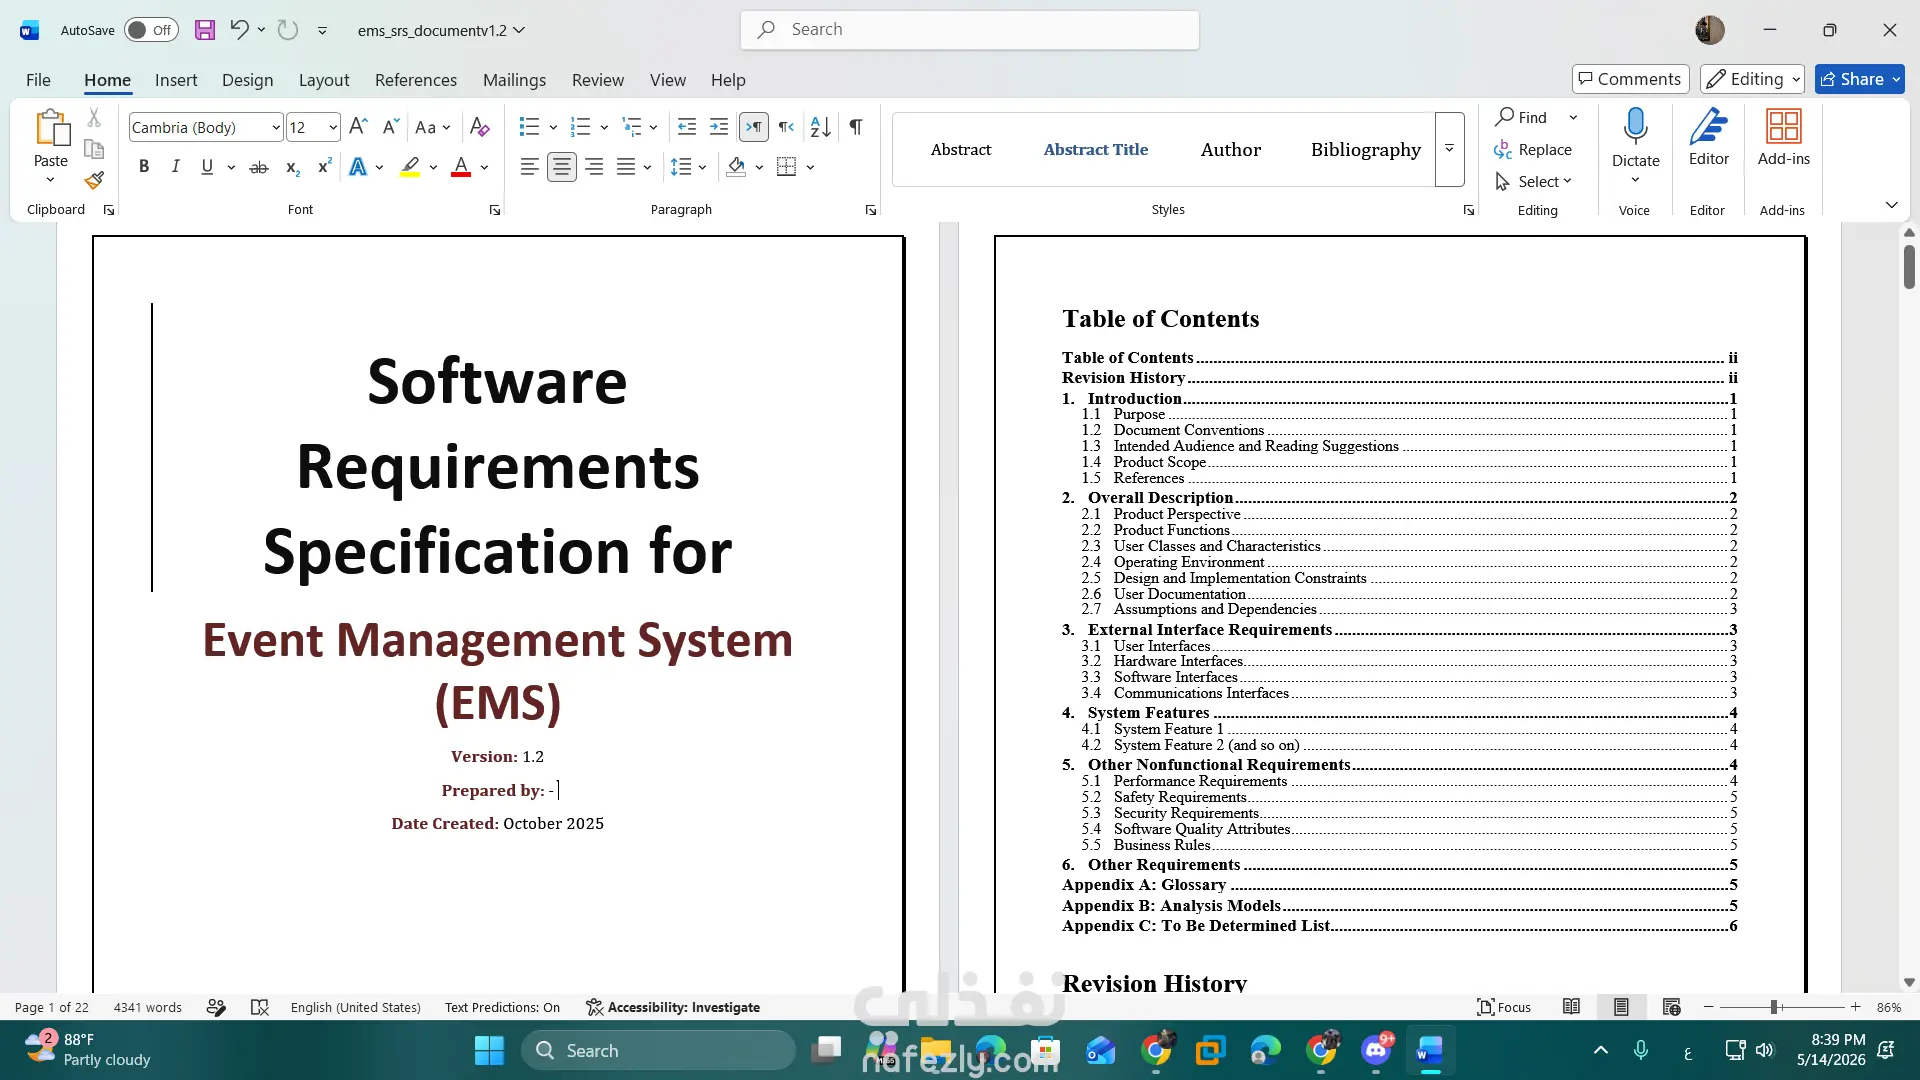Switch to Web Layout view
The image size is (1920, 1080).
click(1671, 1007)
